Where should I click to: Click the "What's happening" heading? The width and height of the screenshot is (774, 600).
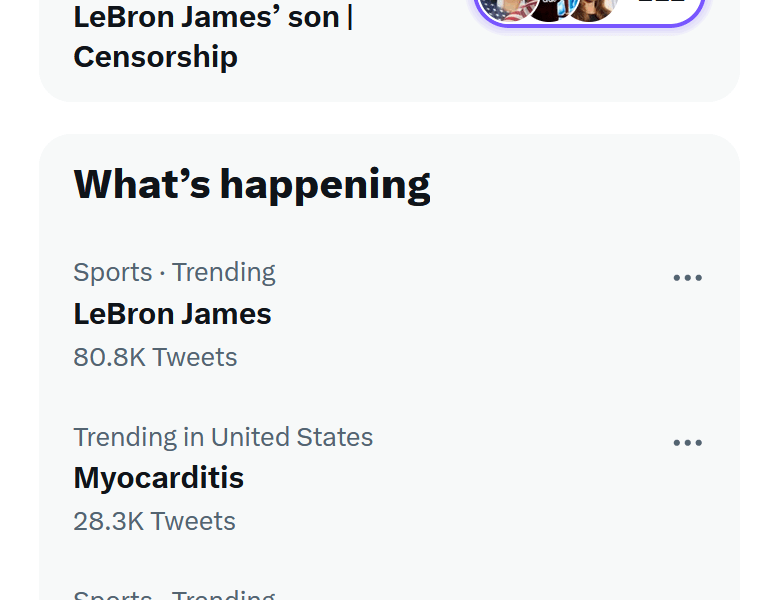click(x=251, y=184)
